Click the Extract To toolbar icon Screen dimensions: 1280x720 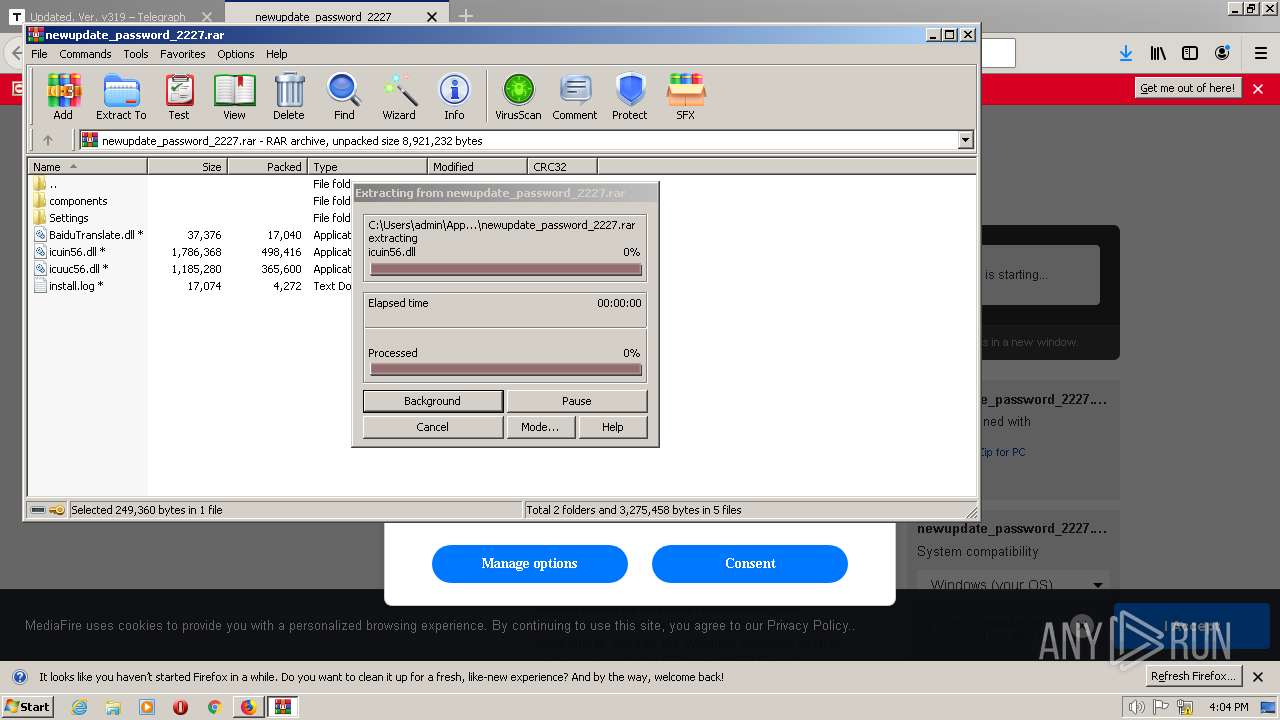click(121, 96)
